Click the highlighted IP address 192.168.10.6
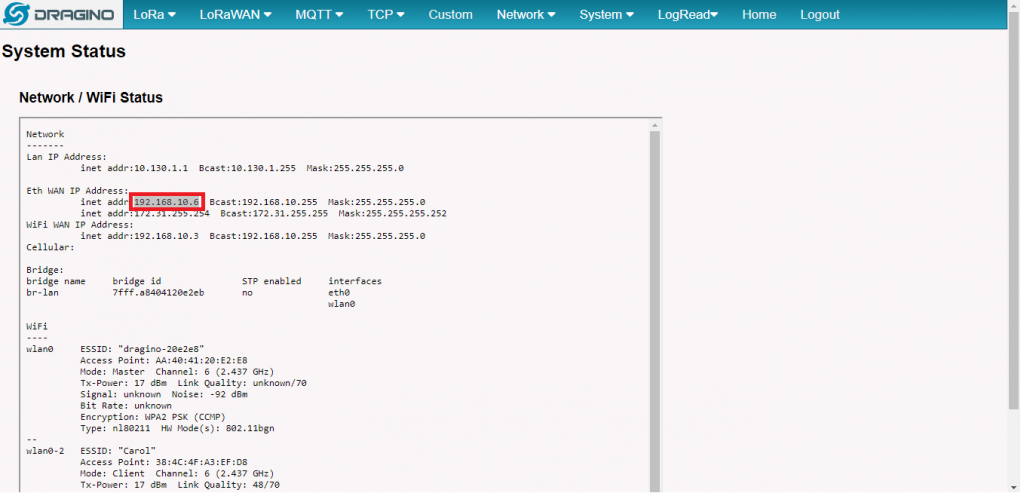 [x=167, y=202]
